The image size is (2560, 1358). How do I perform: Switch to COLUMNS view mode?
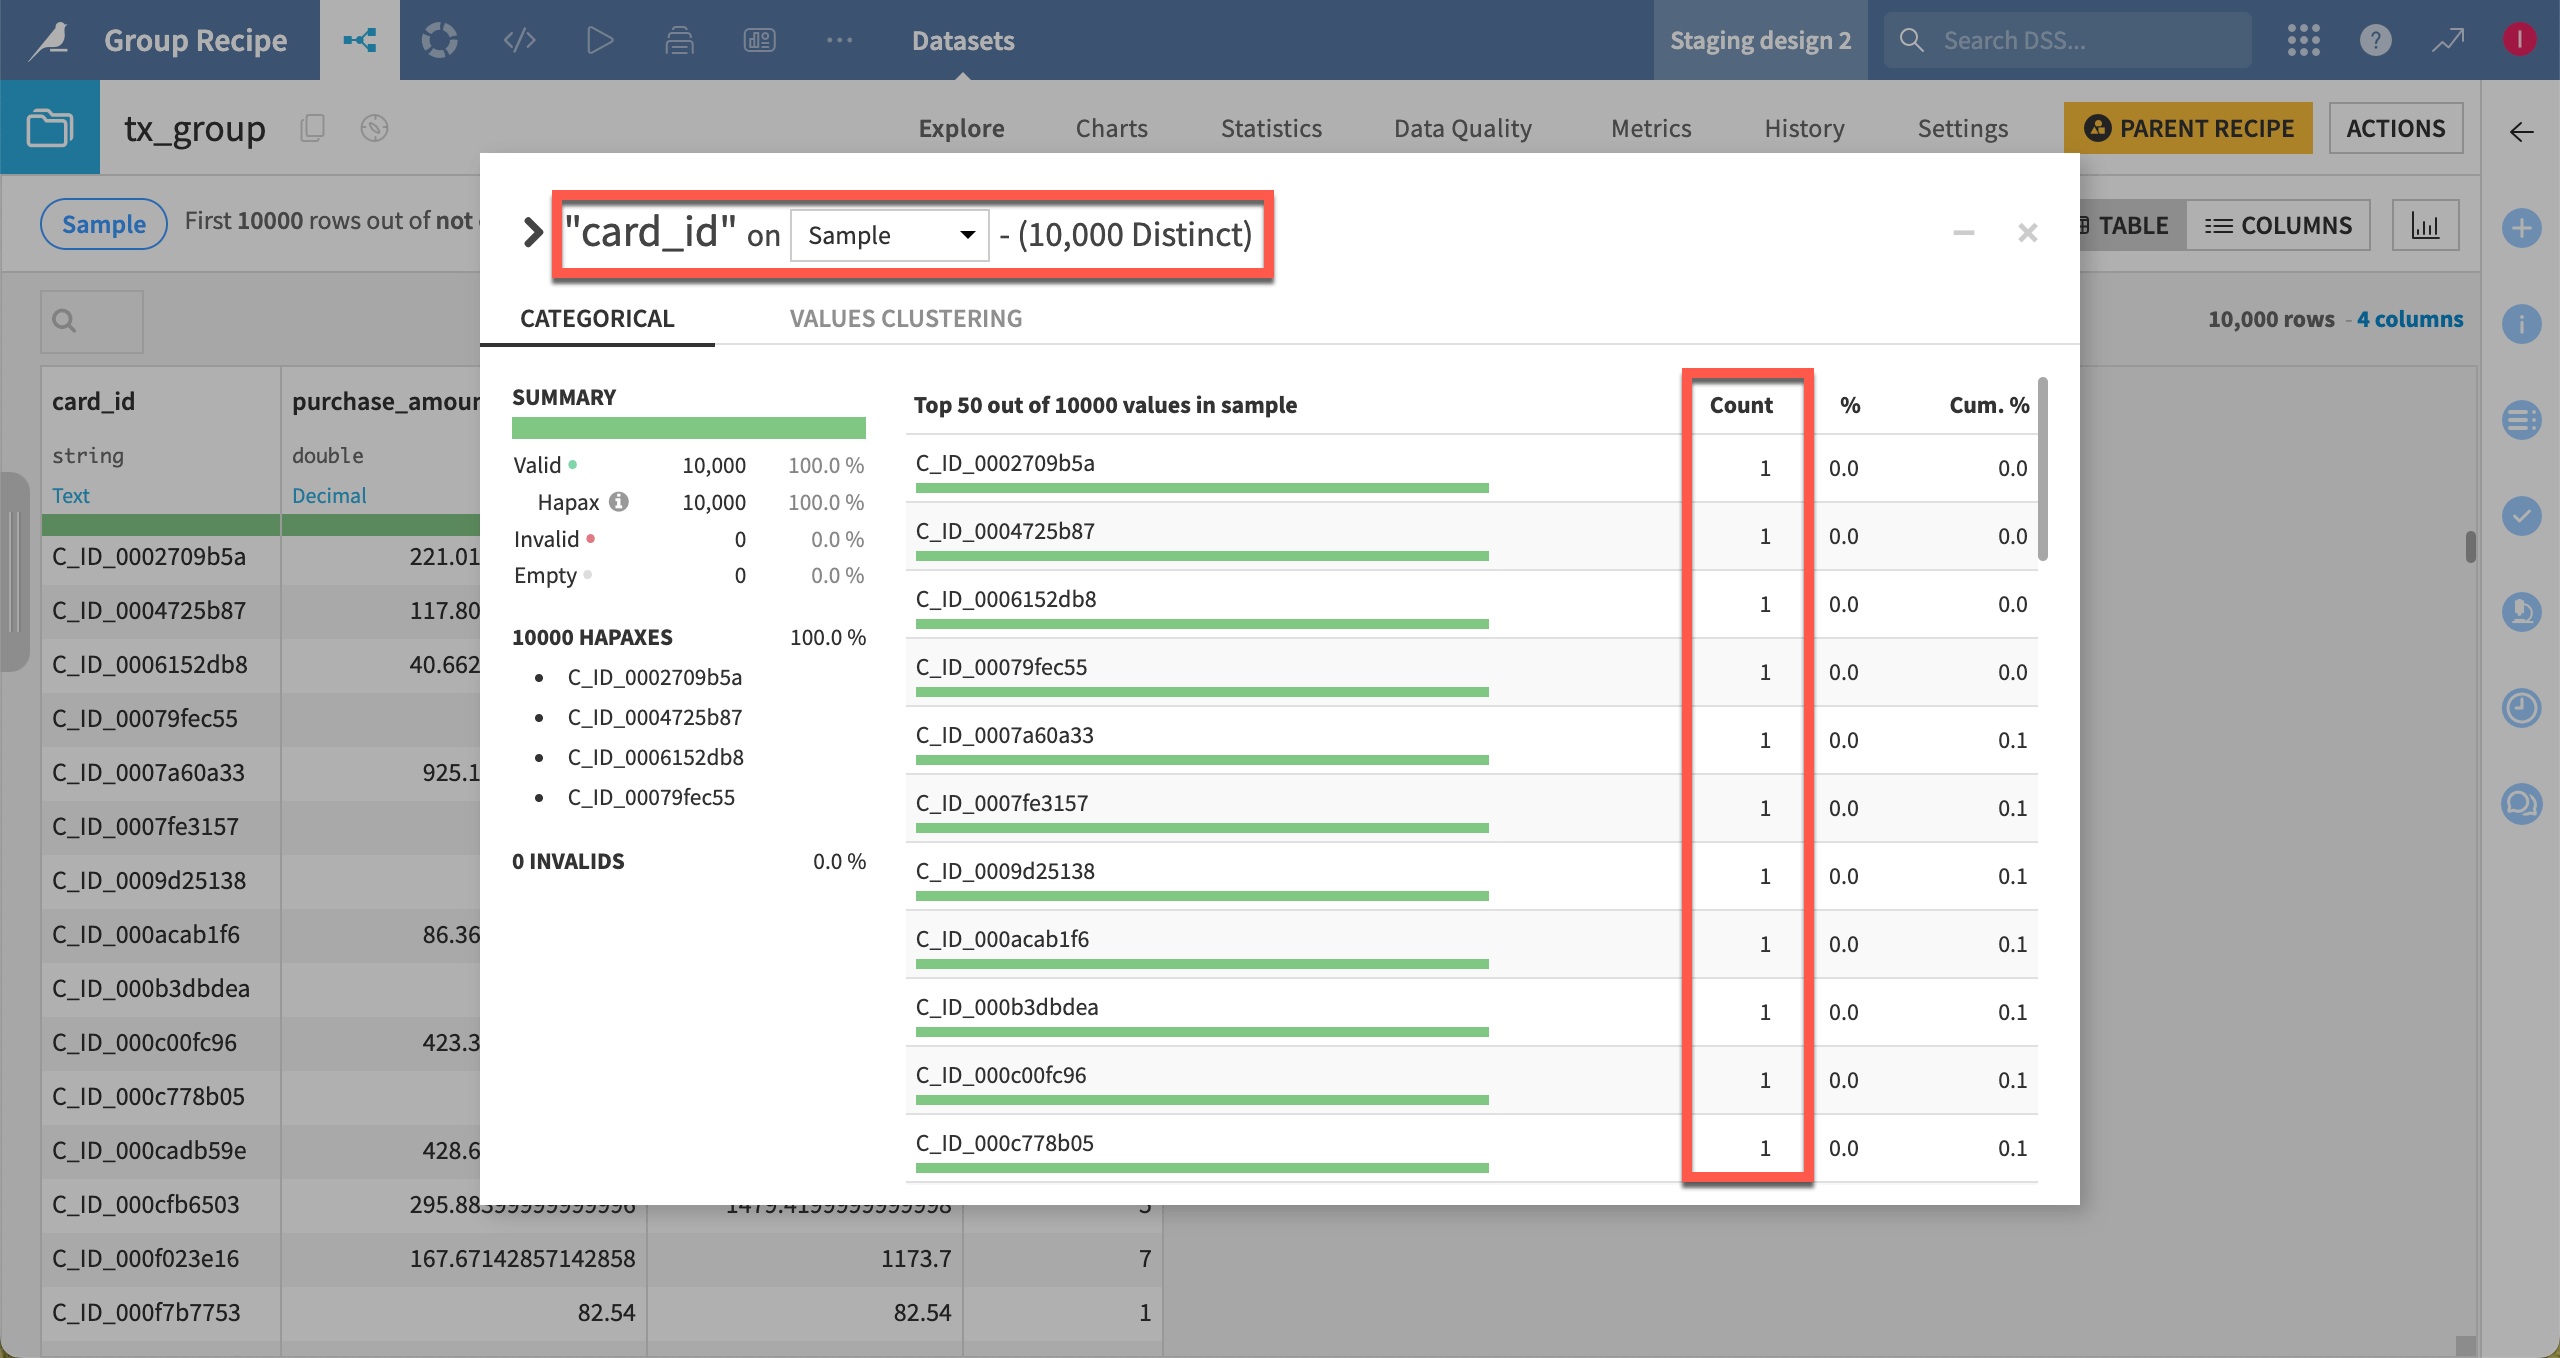2280,225
